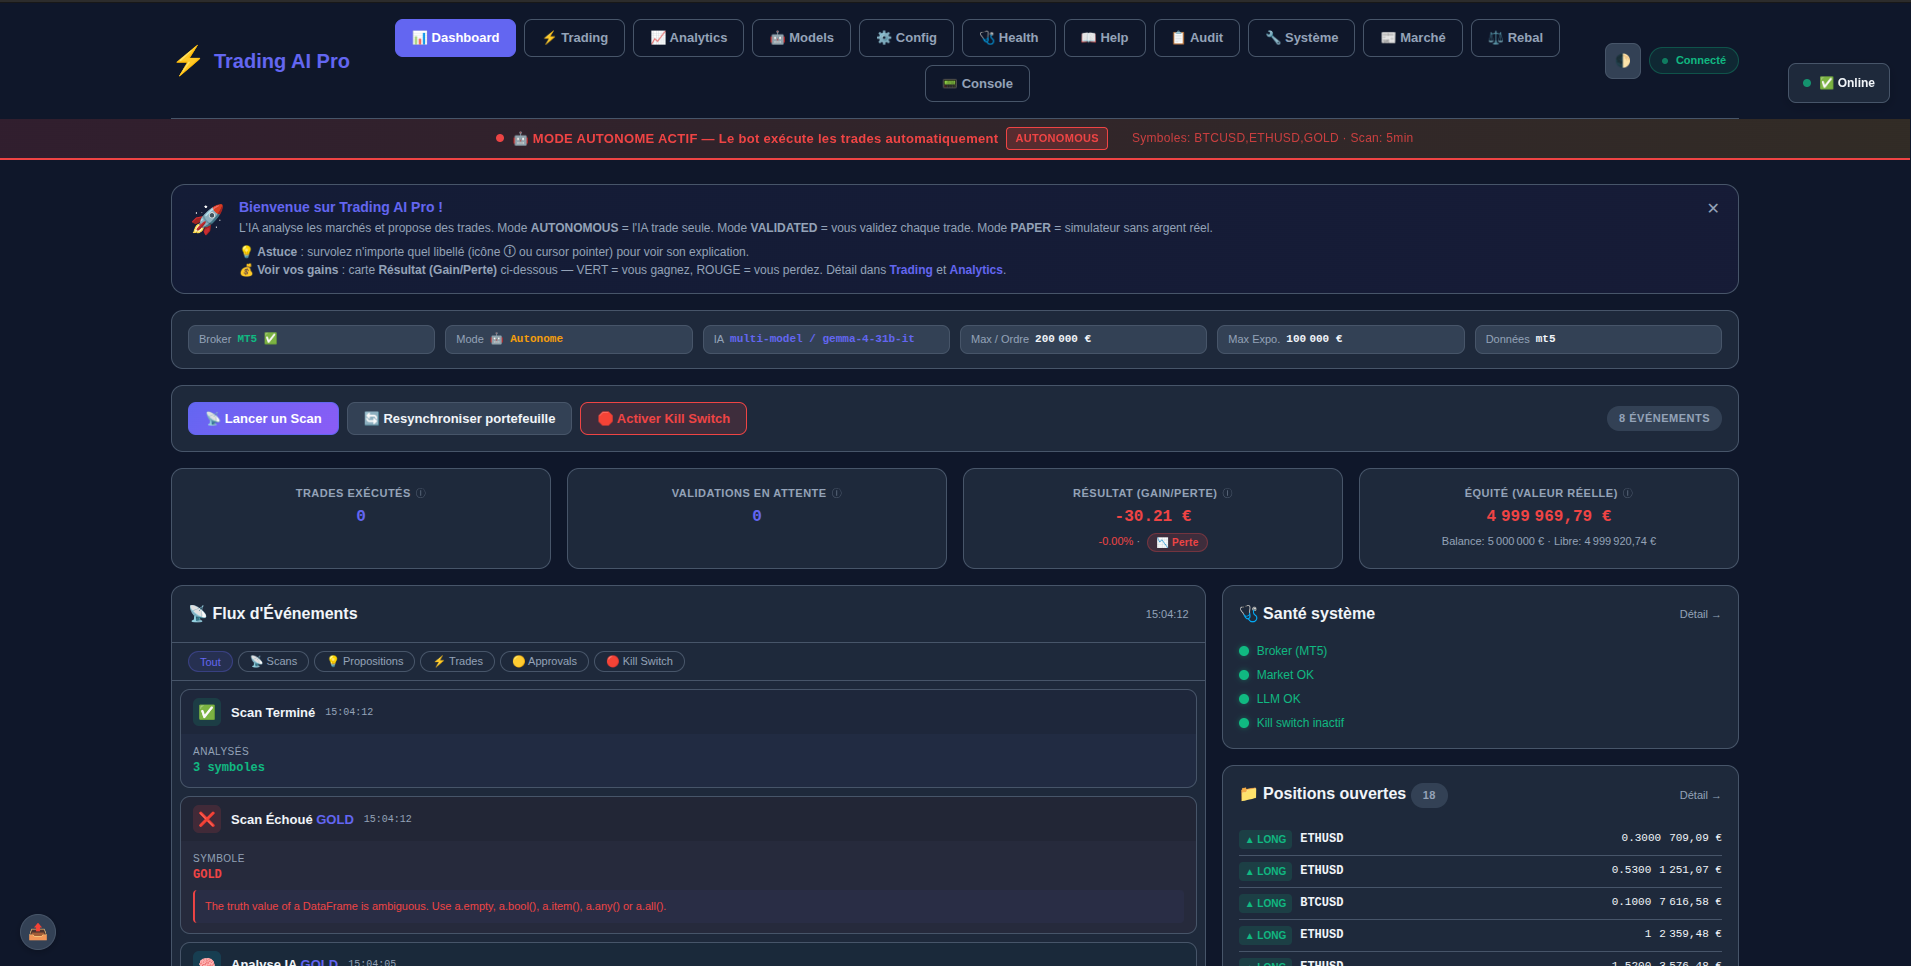Open the Analytics tab
This screenshot has height=966, width=1911.
688,38
